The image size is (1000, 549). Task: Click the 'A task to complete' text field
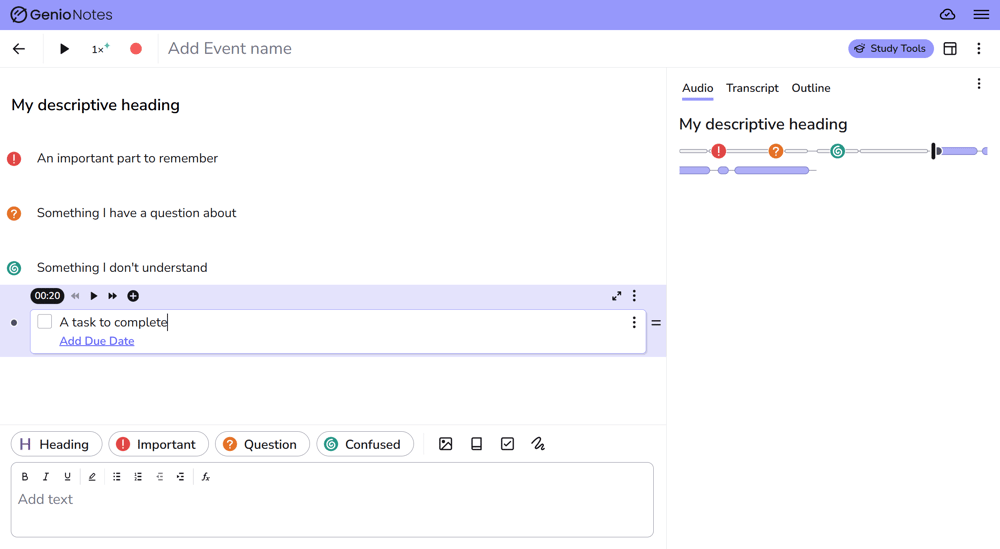[114, 322]
